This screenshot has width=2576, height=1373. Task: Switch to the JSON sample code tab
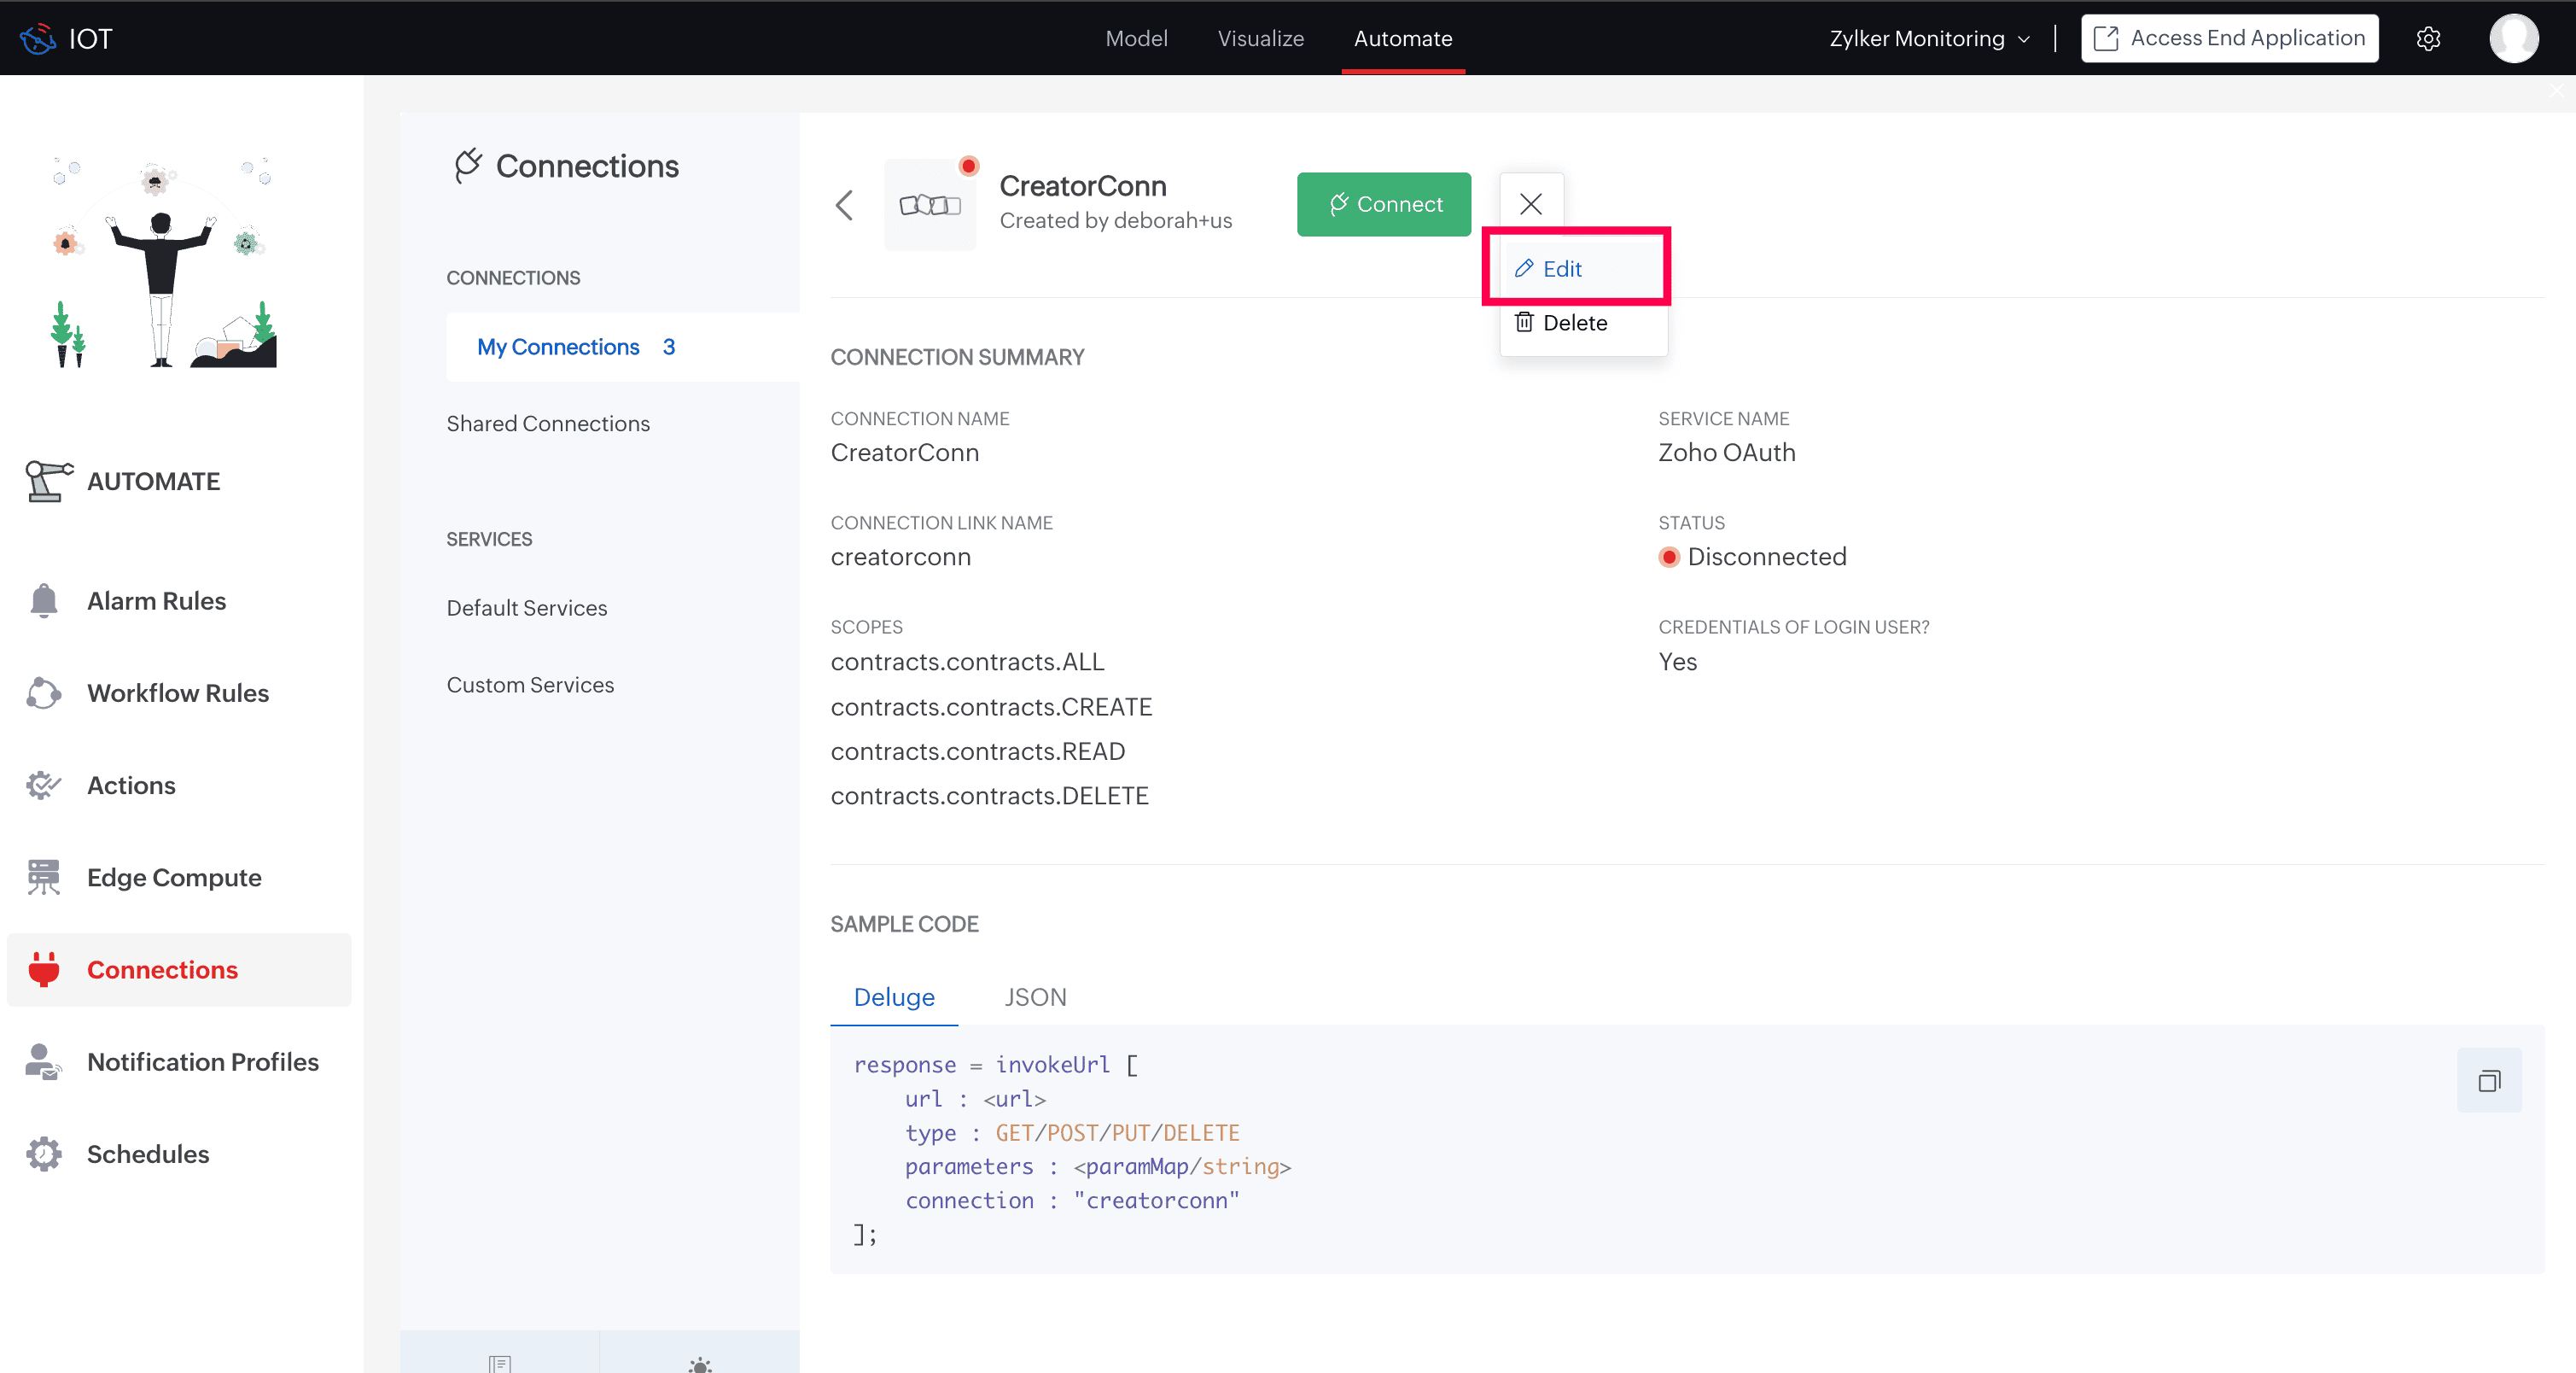[x=1035, y=997]
